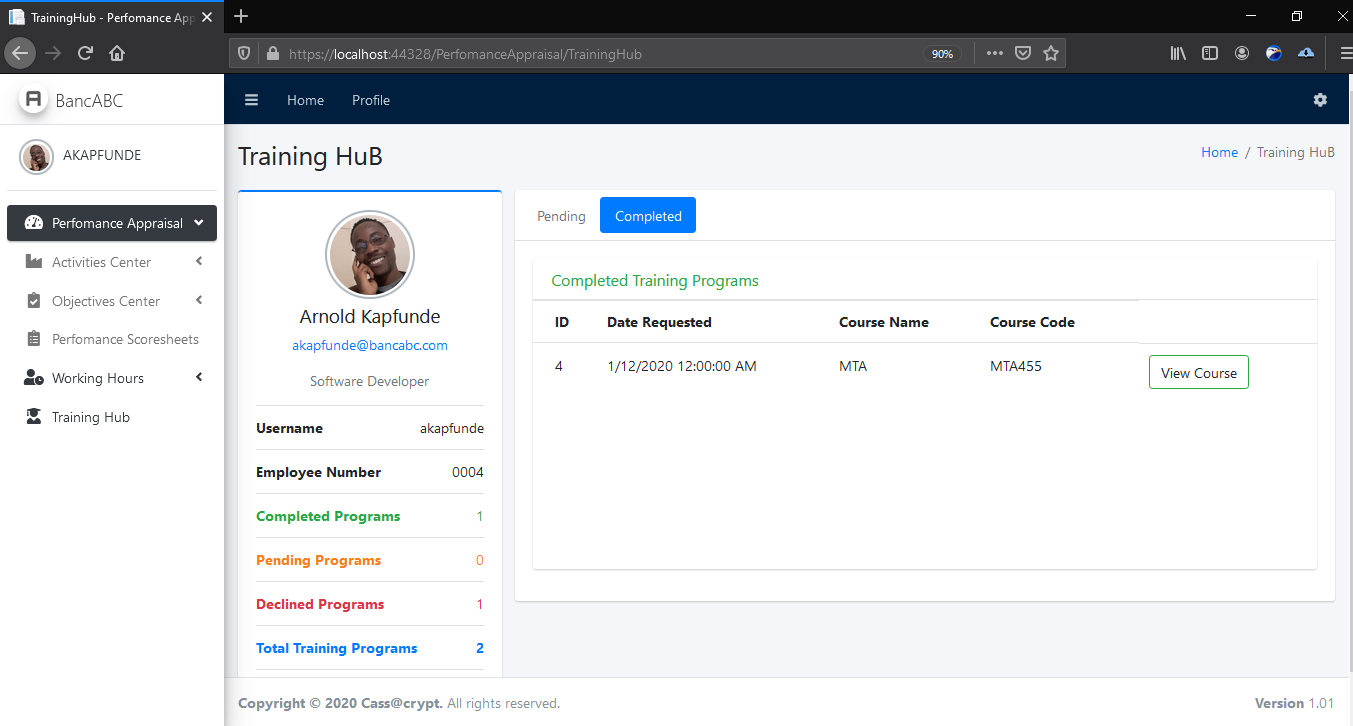
Task: Click akapfunde@bancabc.com email link
Action: 370,345
